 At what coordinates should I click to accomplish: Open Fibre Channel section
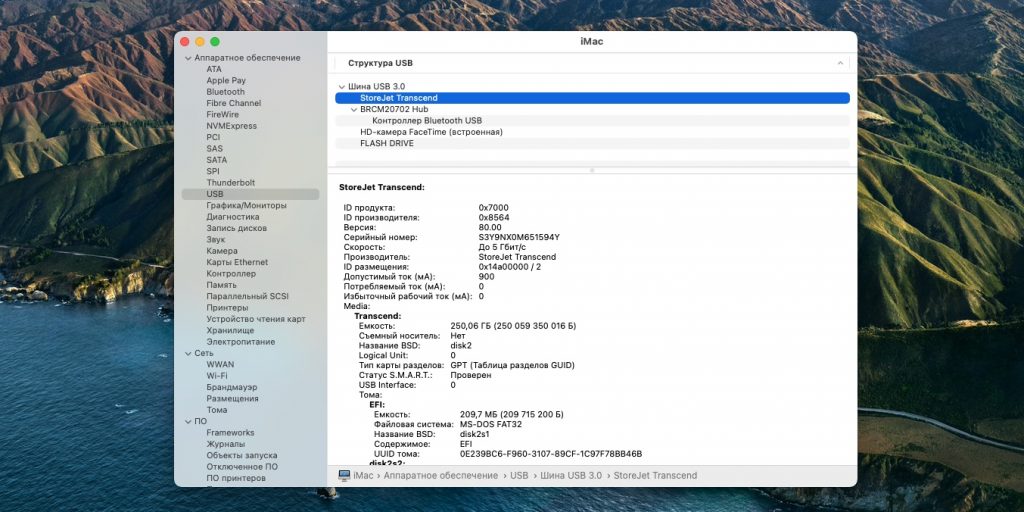[234, 103]
